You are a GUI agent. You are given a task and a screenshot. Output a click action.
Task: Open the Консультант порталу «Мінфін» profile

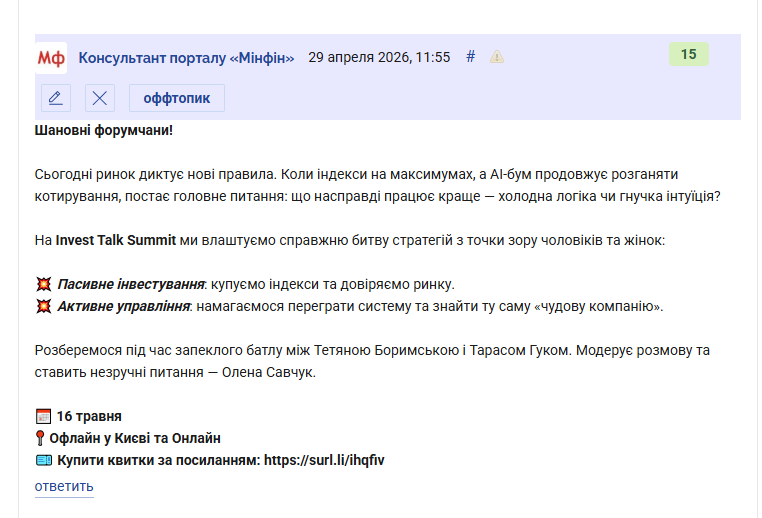tap(186, 57)
